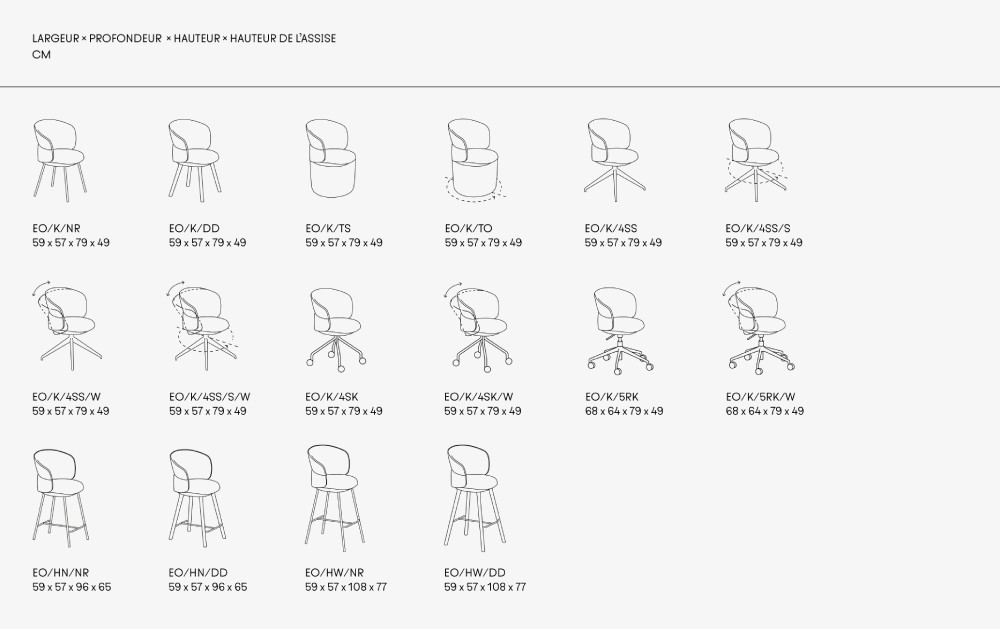The image size is (1000, 629).
Task: Click the EO/HW/NR dimensions 59 x 57 x 108 x 77
Action: [x=345, y=587]
